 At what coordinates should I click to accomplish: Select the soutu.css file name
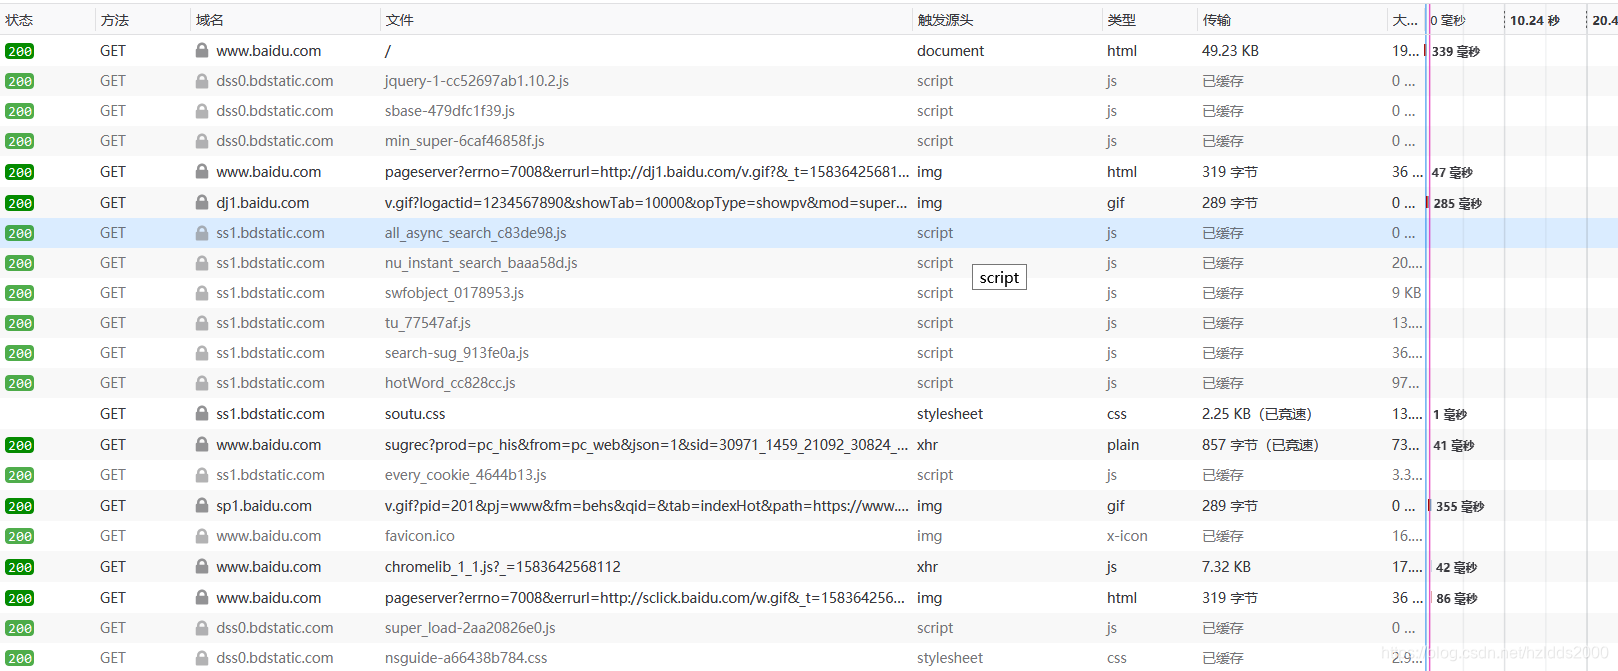(415, 413)
